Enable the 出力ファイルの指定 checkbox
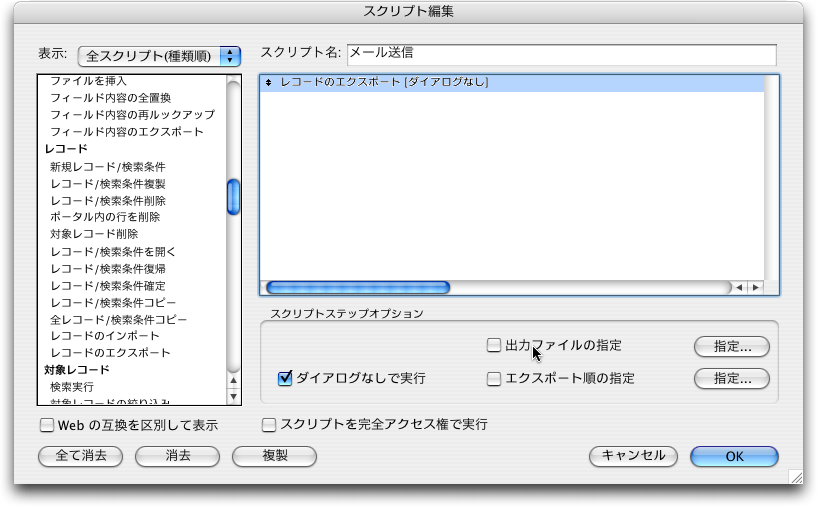The height and width of the screenshot is (507, 817). click(x=494, y=346)
